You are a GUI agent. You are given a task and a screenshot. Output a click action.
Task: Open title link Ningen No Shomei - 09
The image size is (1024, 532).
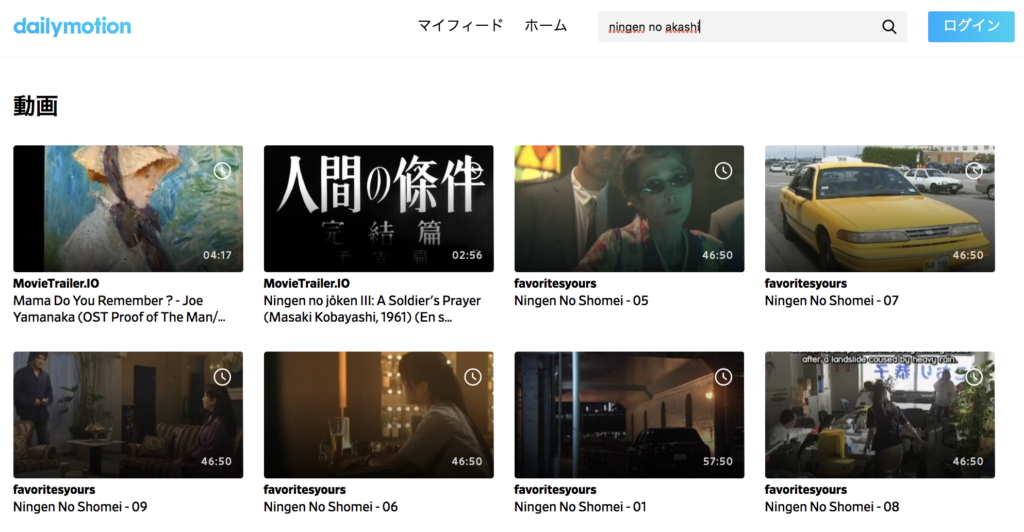80,507
